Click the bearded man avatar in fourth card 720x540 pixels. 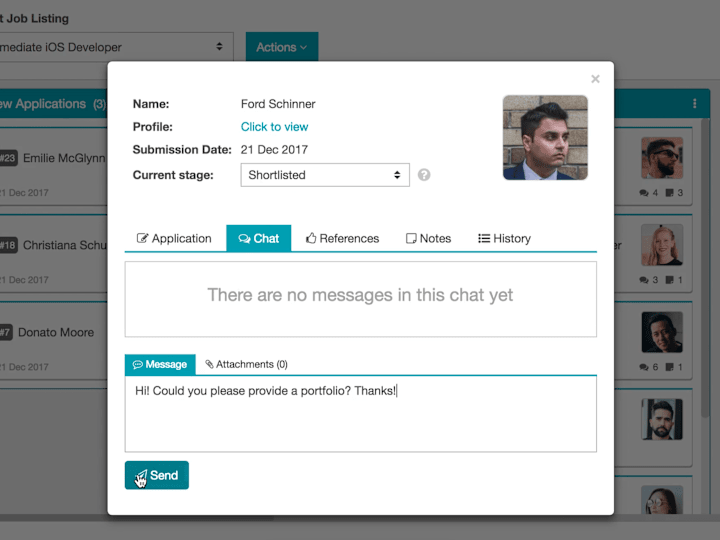[662, 419]
